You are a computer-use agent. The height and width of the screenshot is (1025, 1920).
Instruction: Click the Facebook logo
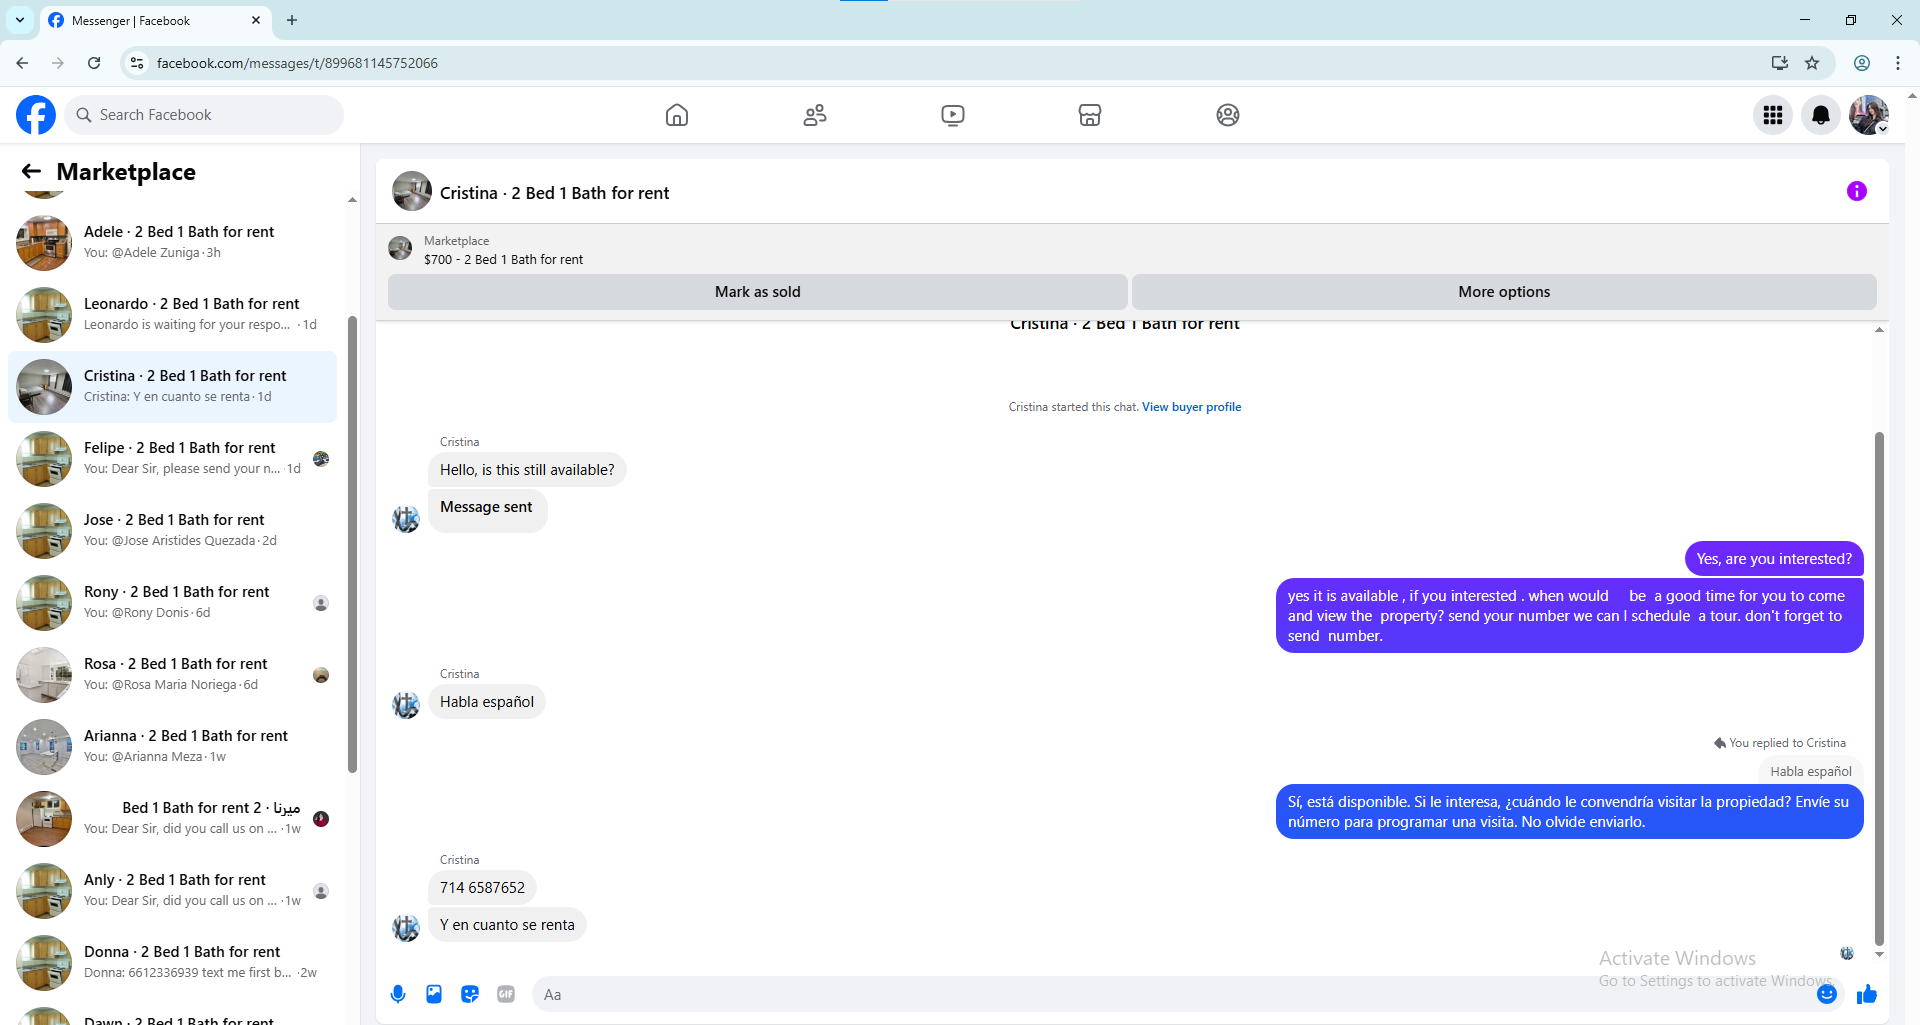tap(36, 115)
